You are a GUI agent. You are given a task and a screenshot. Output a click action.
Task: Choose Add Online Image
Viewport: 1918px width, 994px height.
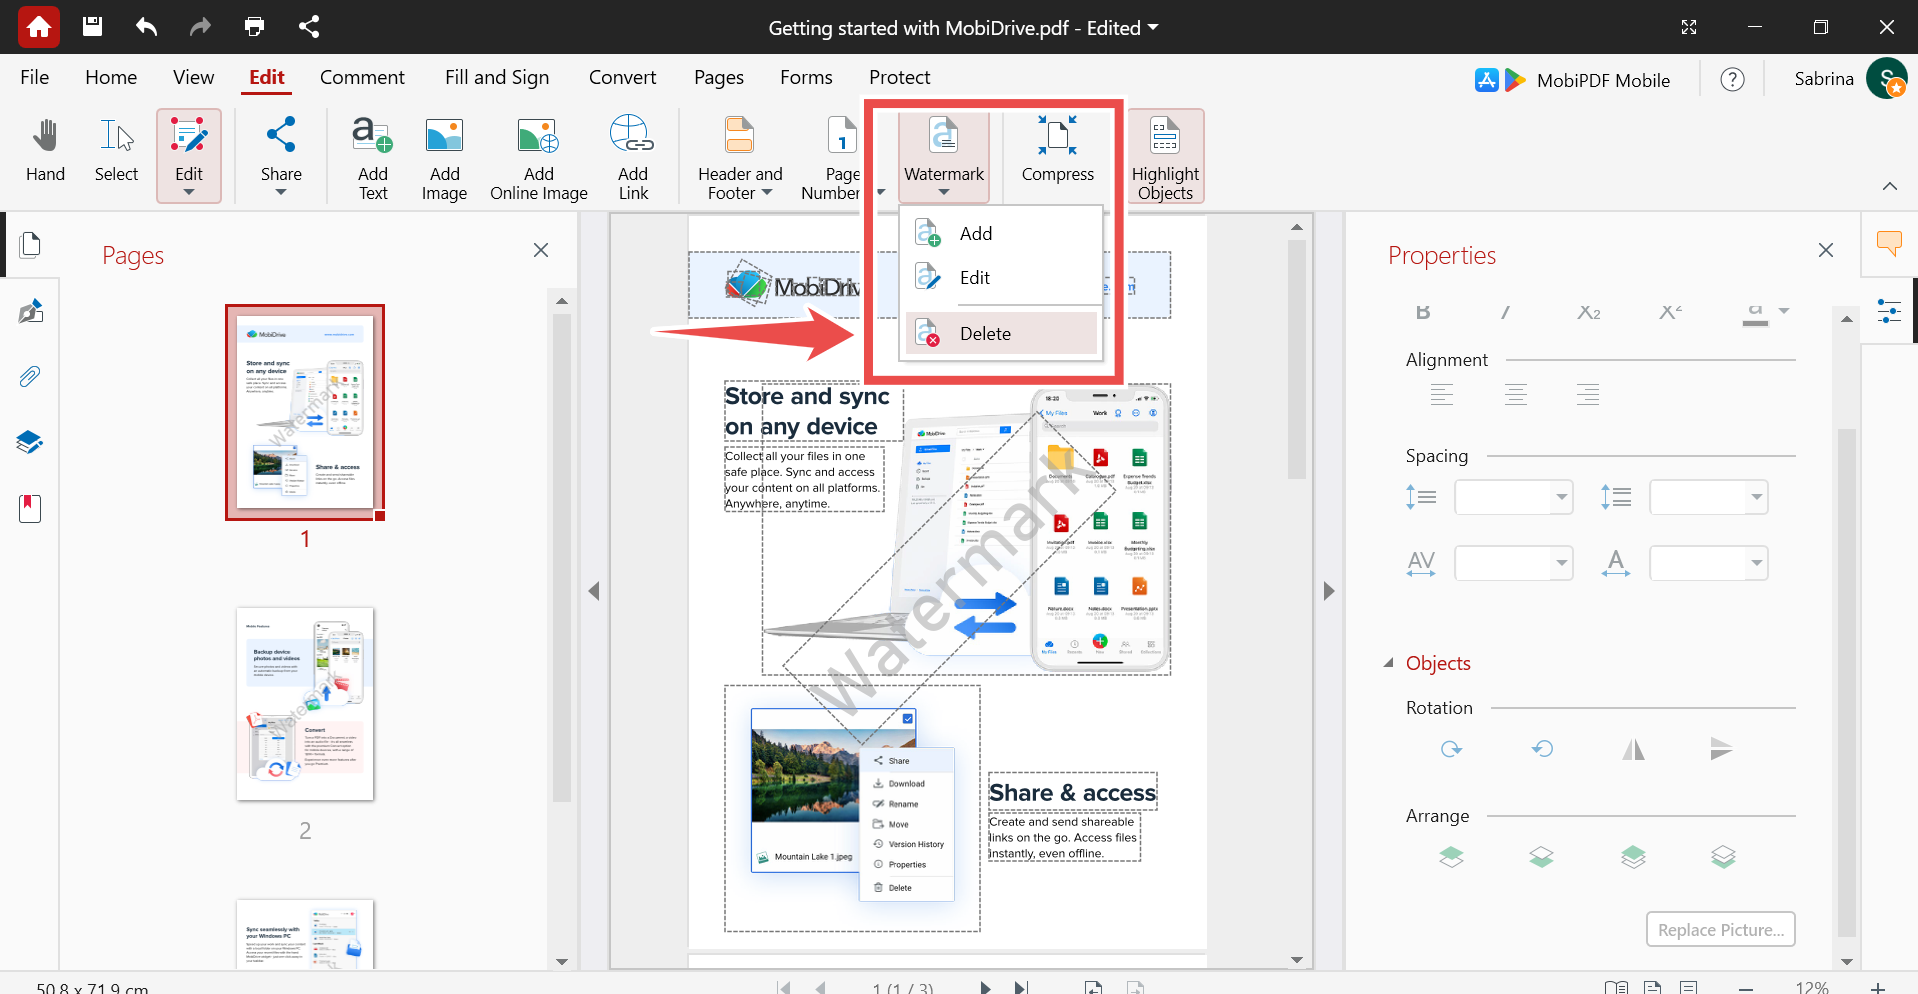click(x=539, y=158)
